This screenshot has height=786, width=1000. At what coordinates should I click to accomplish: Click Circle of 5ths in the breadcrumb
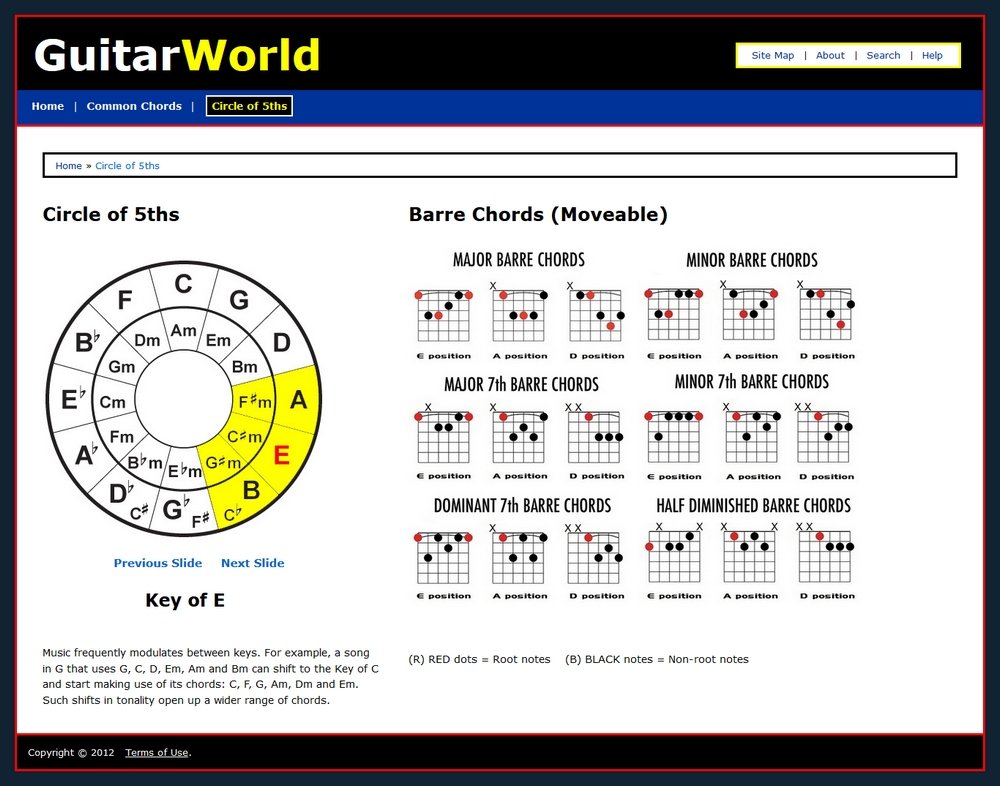pyautogui.click(x=128, y=166)
